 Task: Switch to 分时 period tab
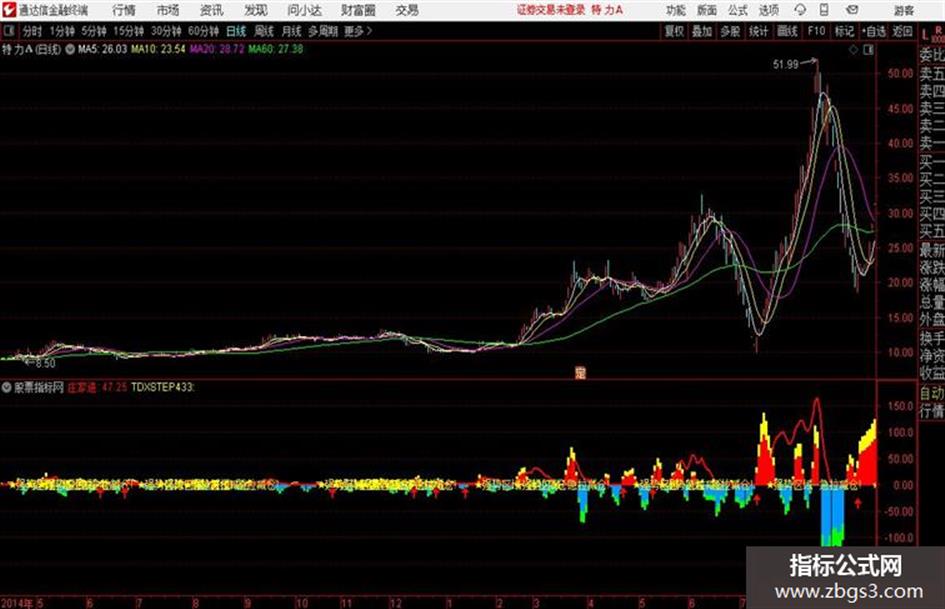click(32, 31)
